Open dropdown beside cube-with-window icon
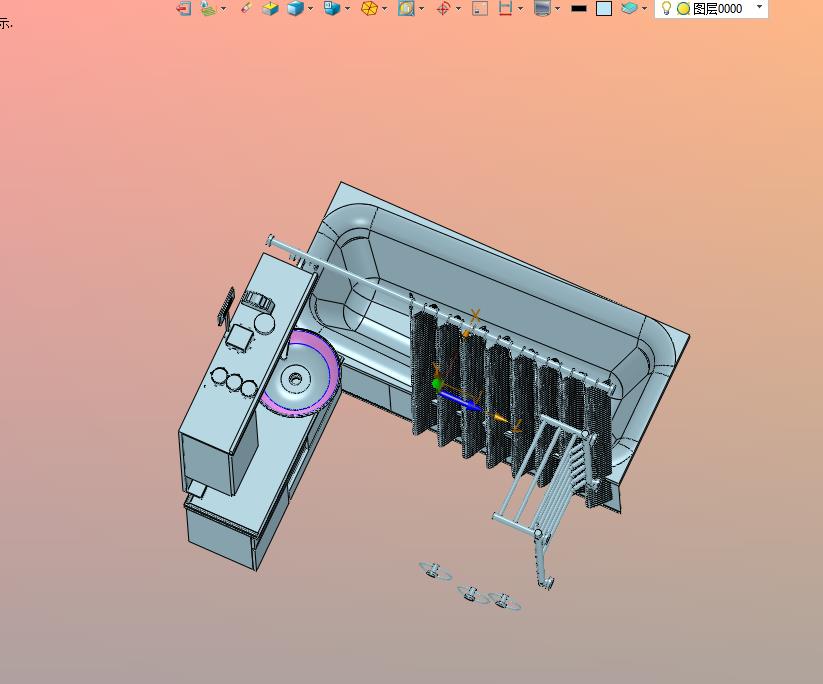 pyautogui.click(x=347, y=8)
